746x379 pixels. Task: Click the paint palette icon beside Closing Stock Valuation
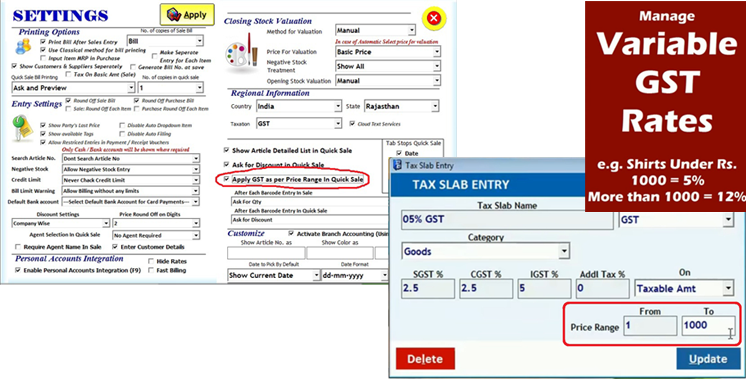point(241,53)
